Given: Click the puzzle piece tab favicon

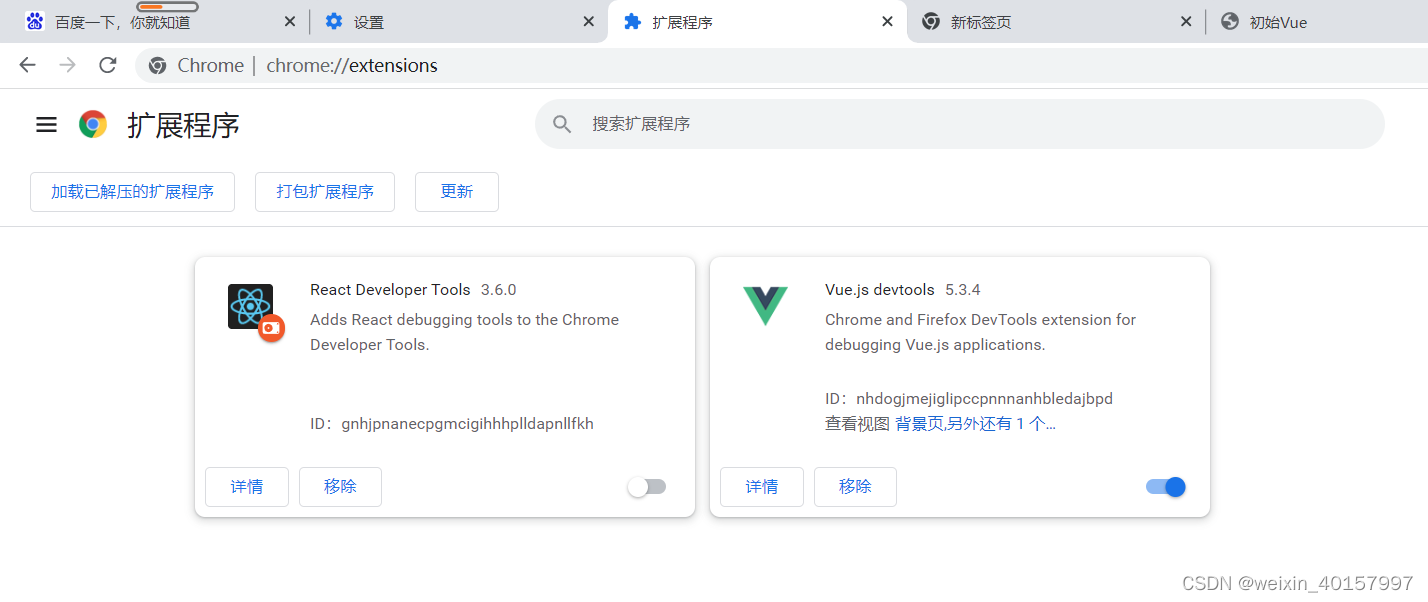Looking at the screenshot, I should (x=632, y=21).
